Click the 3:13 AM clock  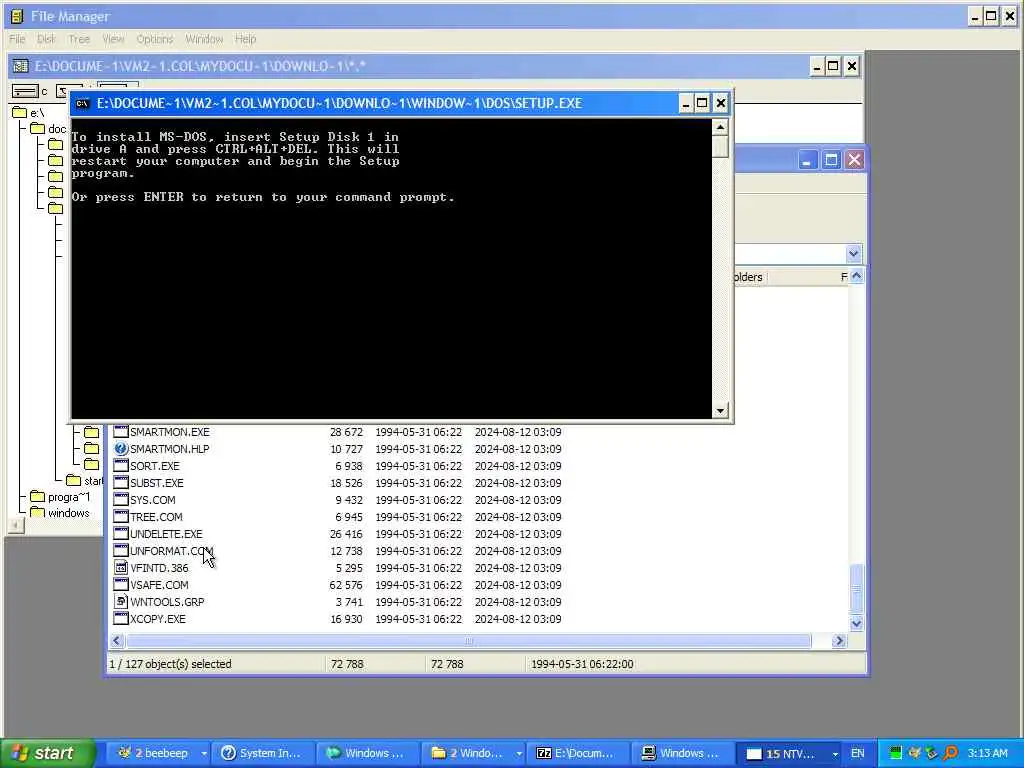[x=987, y=753]
